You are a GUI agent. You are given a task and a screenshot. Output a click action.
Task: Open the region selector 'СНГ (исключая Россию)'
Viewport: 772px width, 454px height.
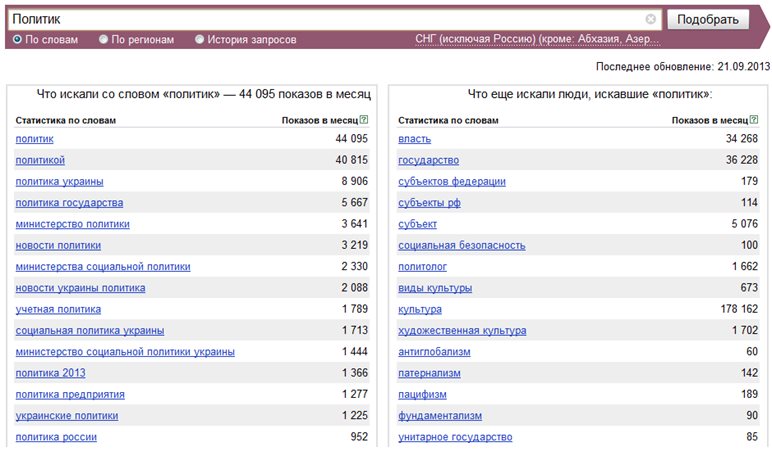click(537, 39)
